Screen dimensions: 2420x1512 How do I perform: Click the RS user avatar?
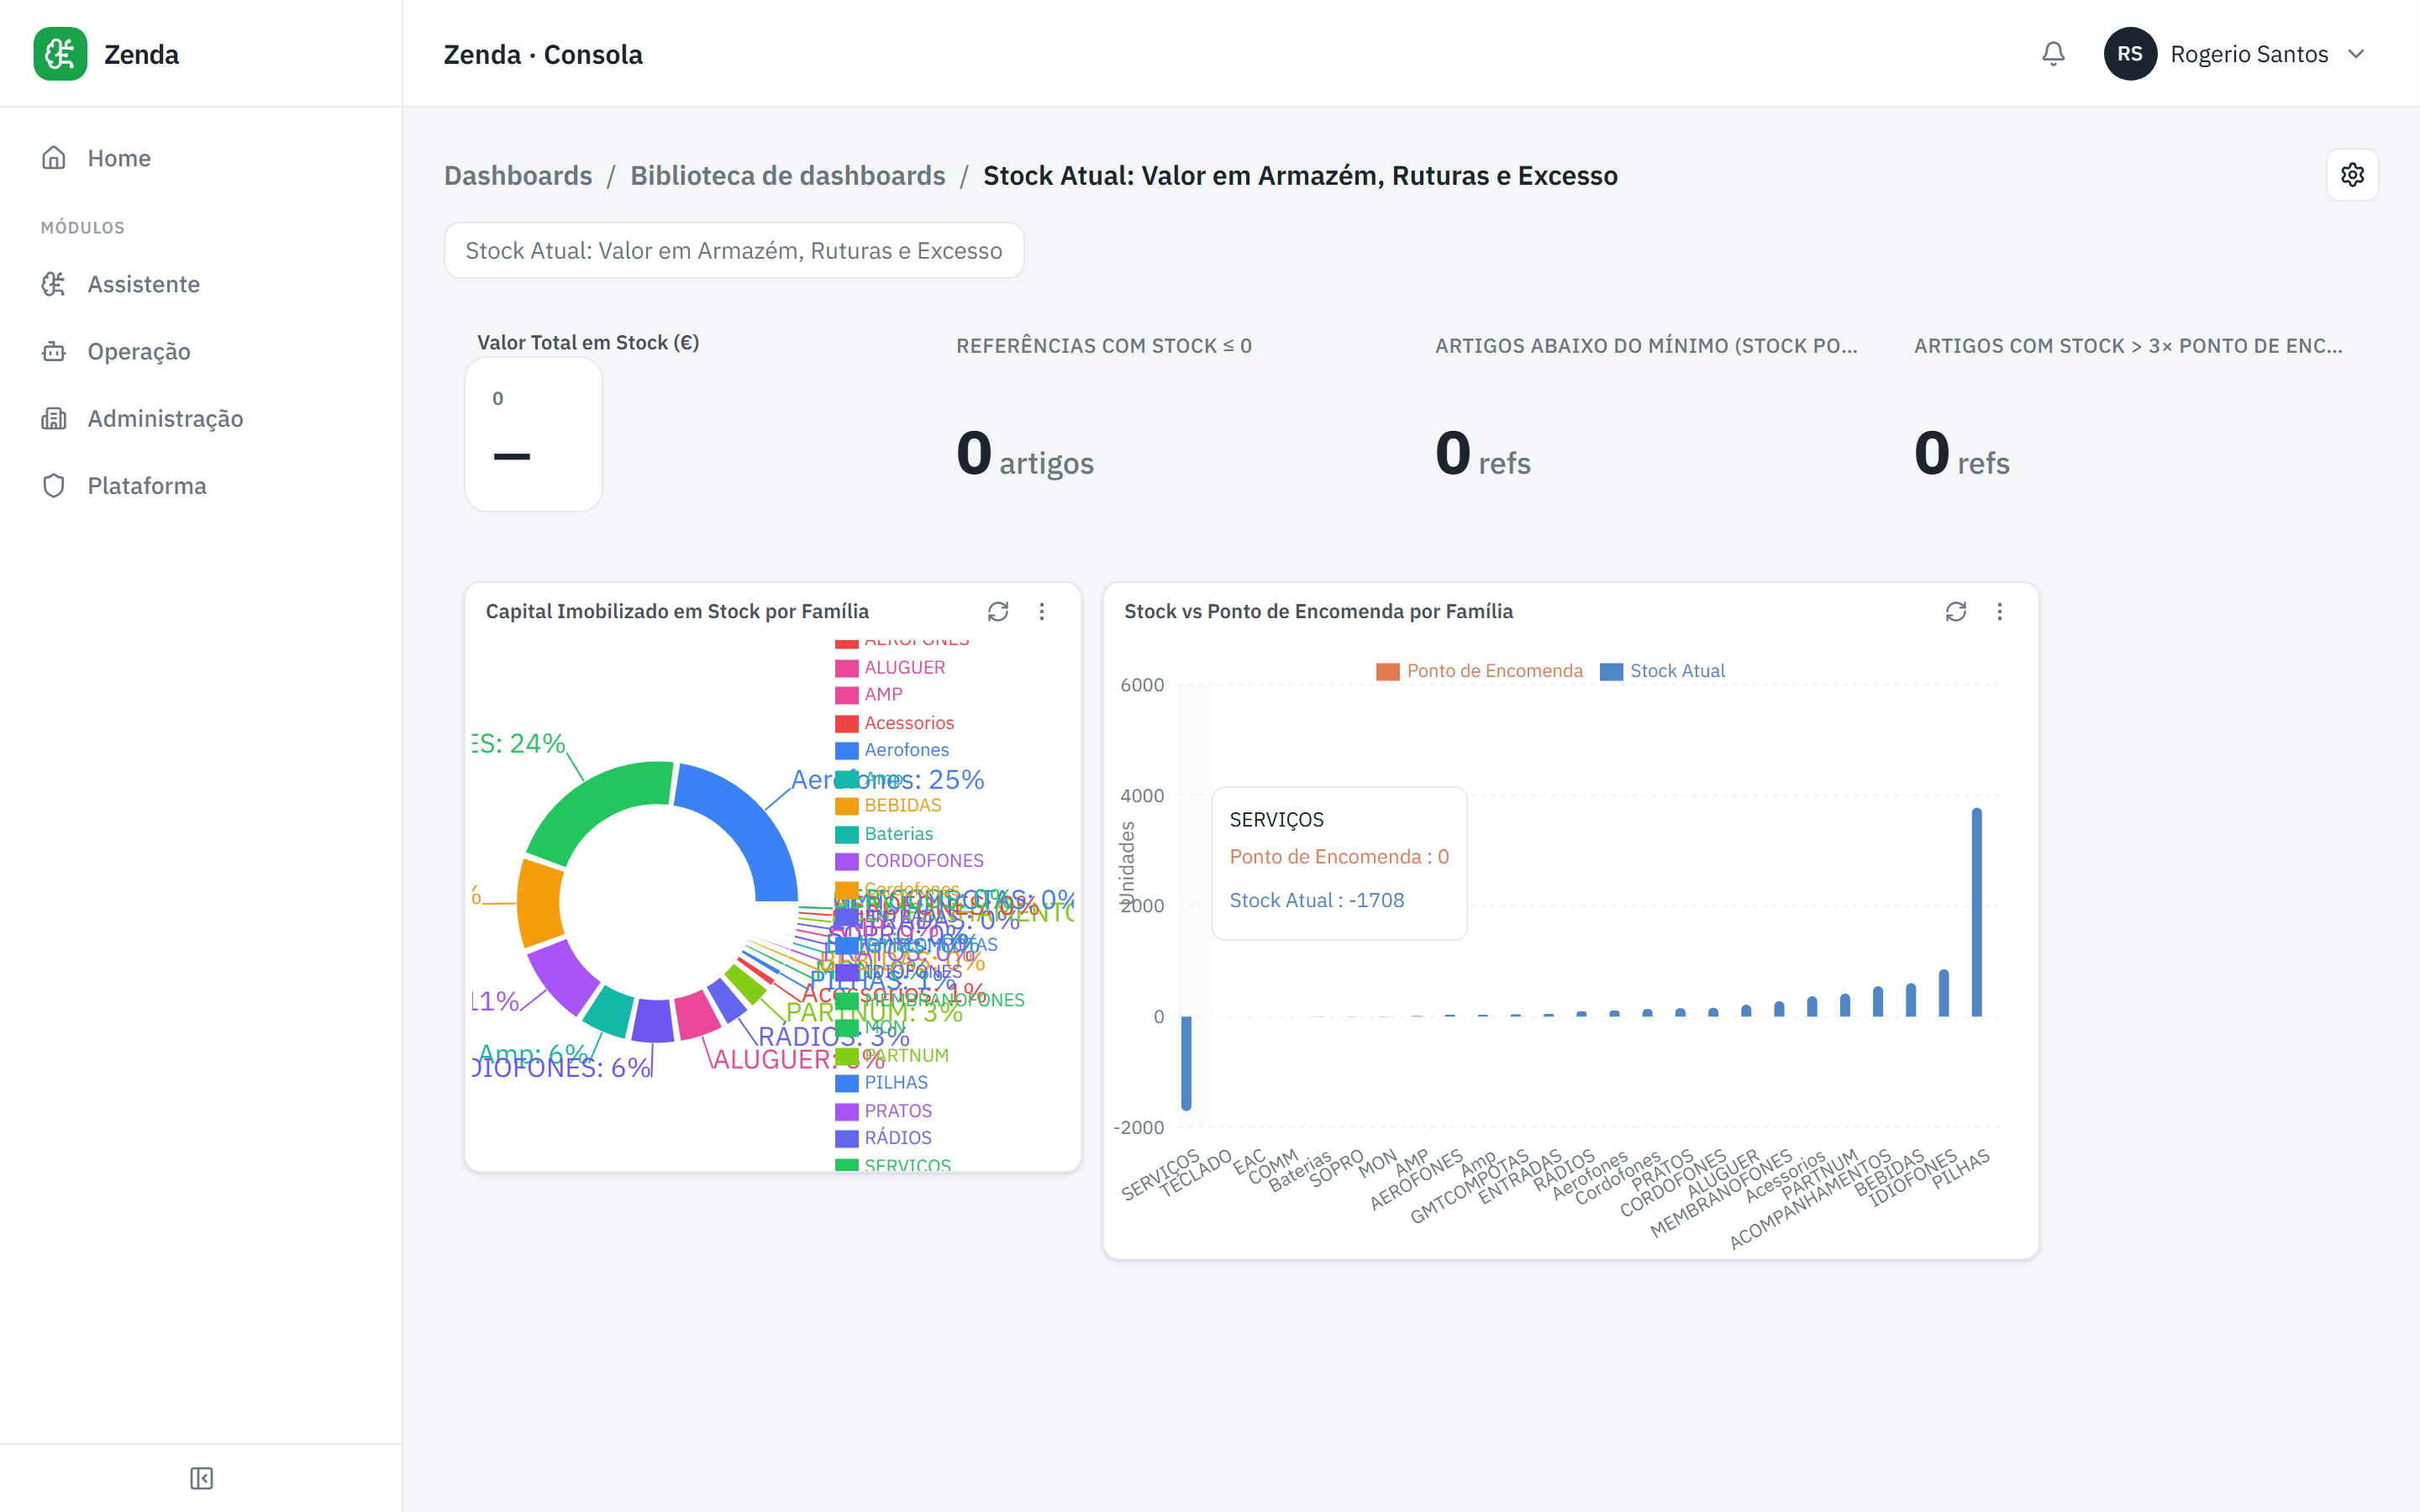coord(2130,54)
